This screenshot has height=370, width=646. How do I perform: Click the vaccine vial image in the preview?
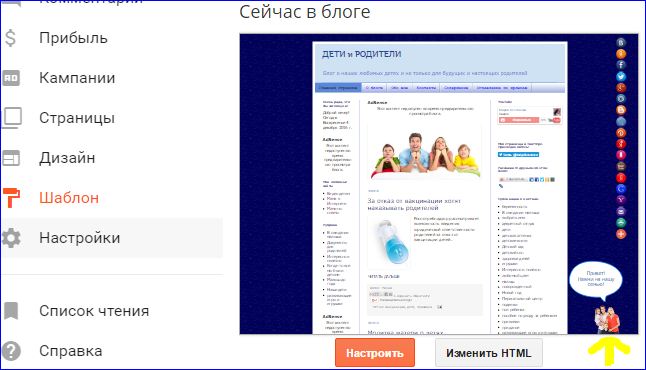[389, 243]
